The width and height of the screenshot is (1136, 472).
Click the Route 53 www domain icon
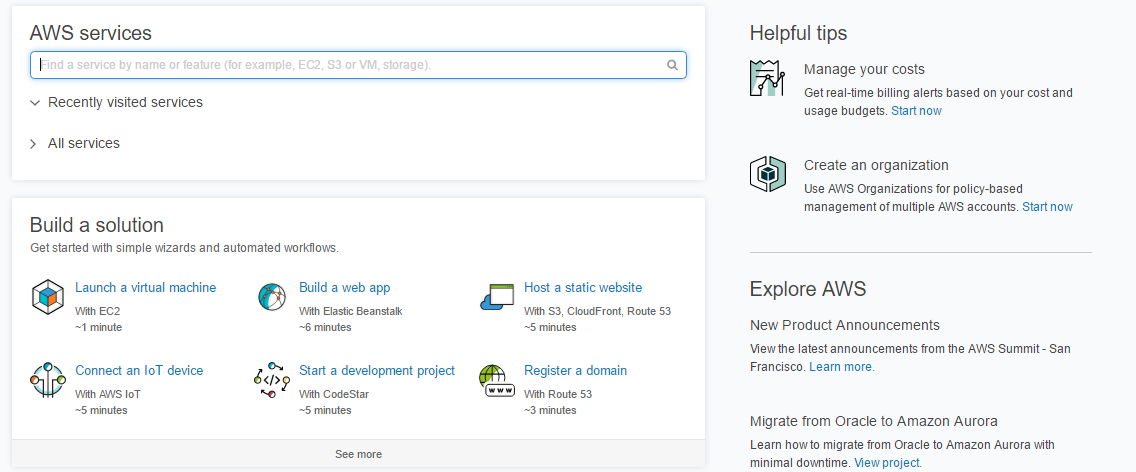(x=496, y=380)
